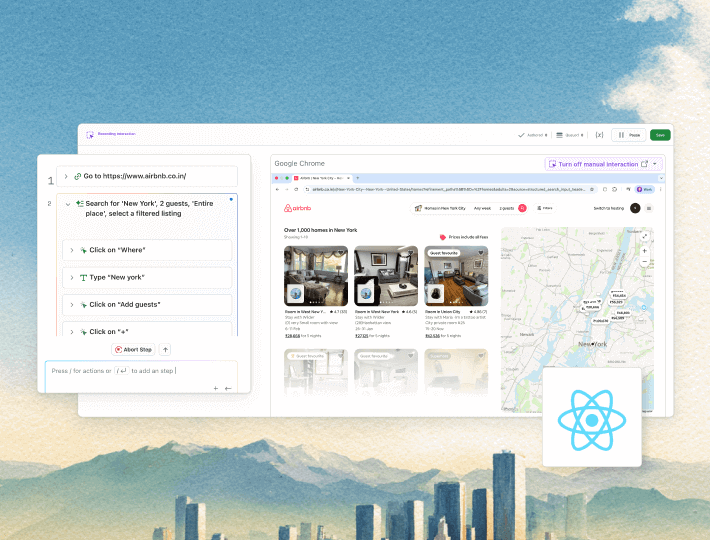Click the green Save button
Screen dimensions: 710x540
(x=660, y=135)
